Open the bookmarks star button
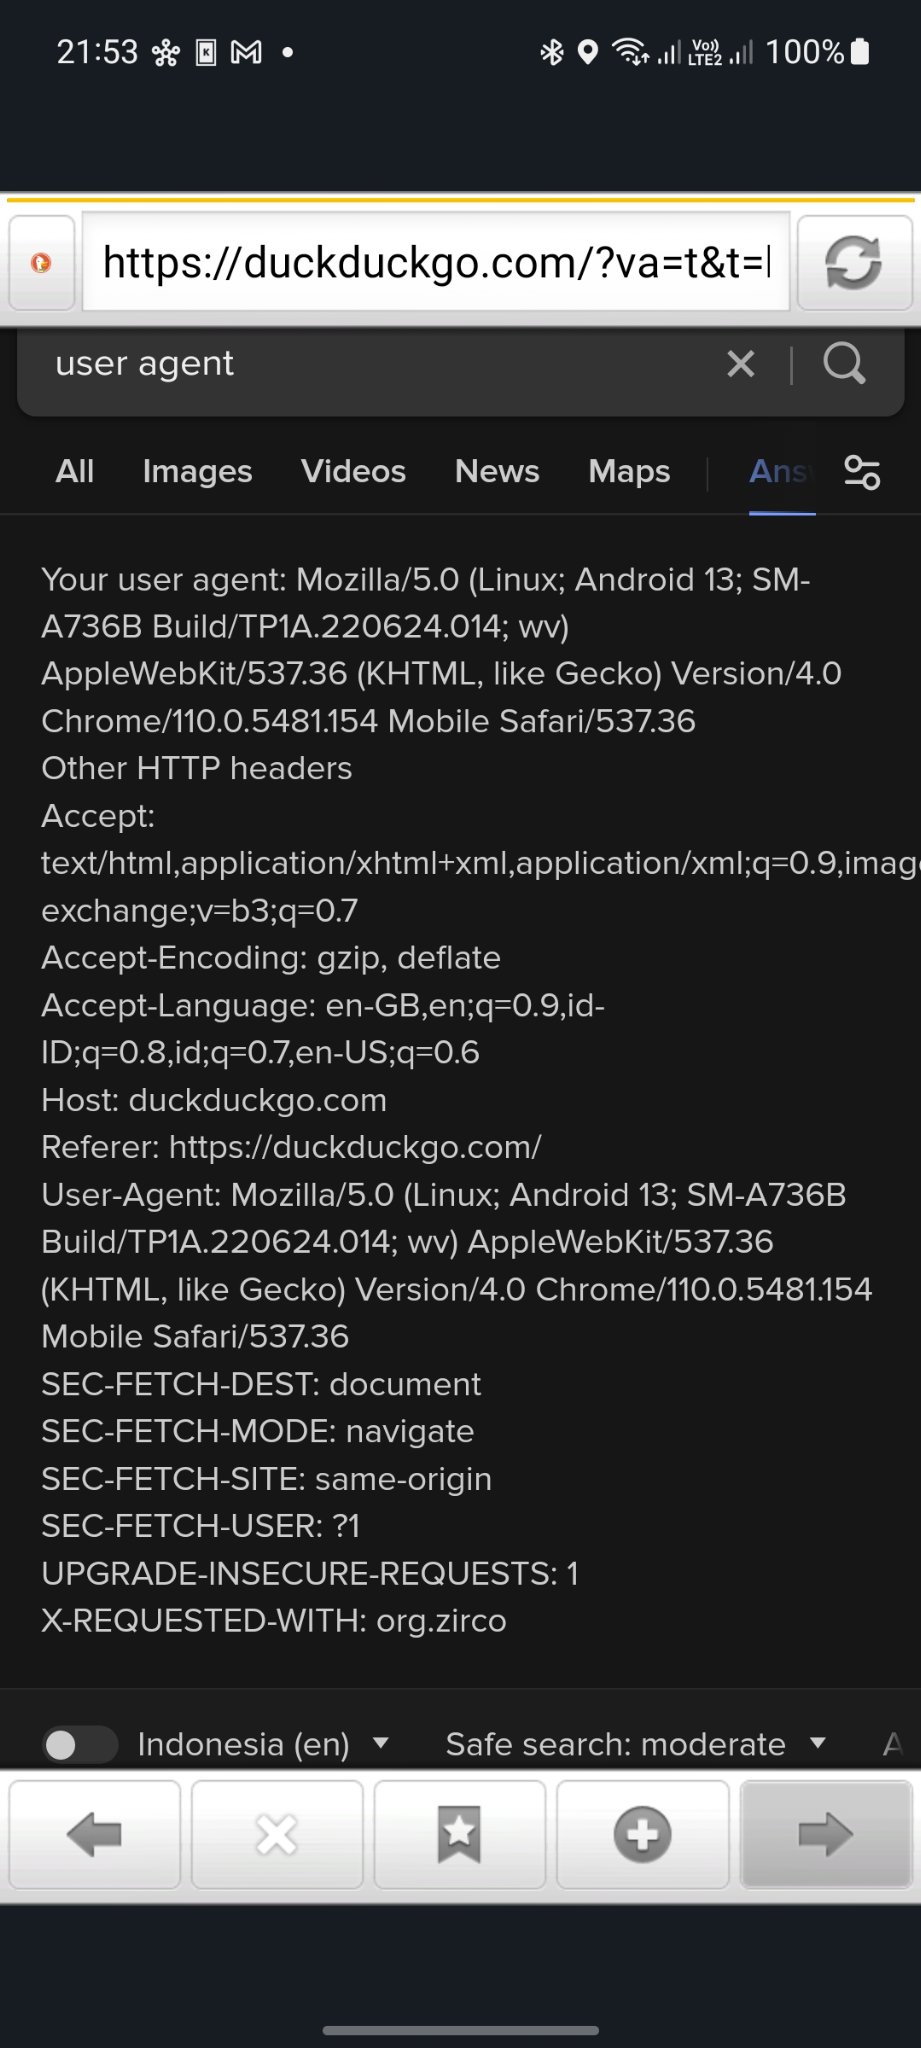Viewport: 921px width, 2048px height. [459, 1834]
